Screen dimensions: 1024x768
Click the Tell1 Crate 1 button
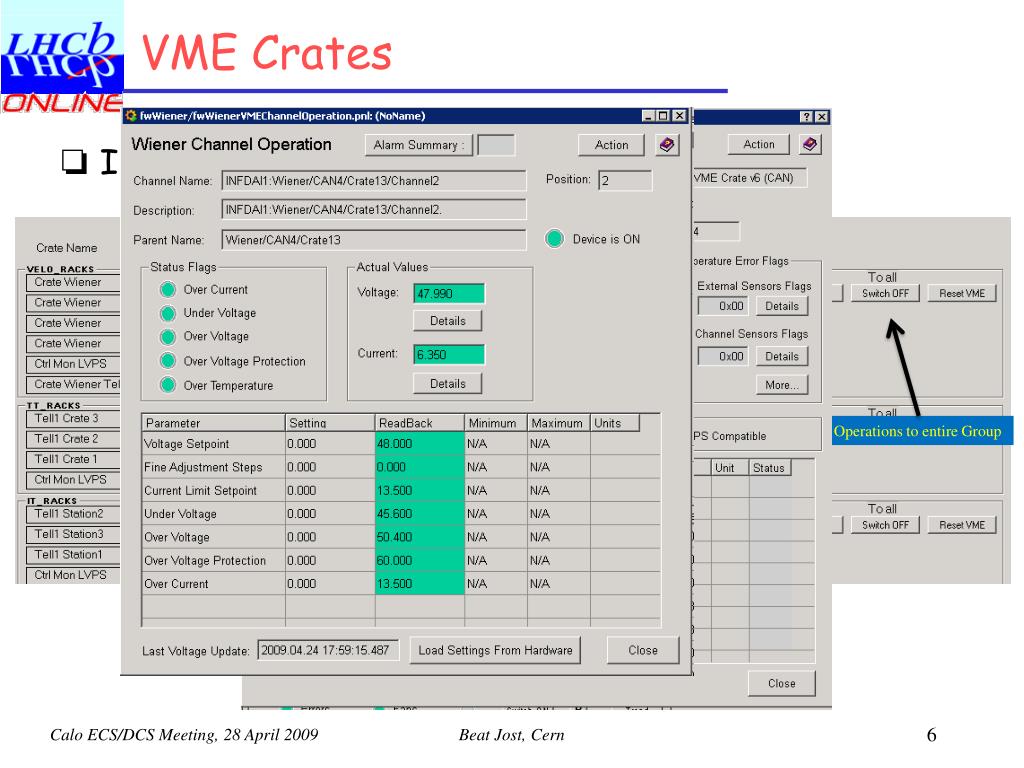tap(73, 458)
